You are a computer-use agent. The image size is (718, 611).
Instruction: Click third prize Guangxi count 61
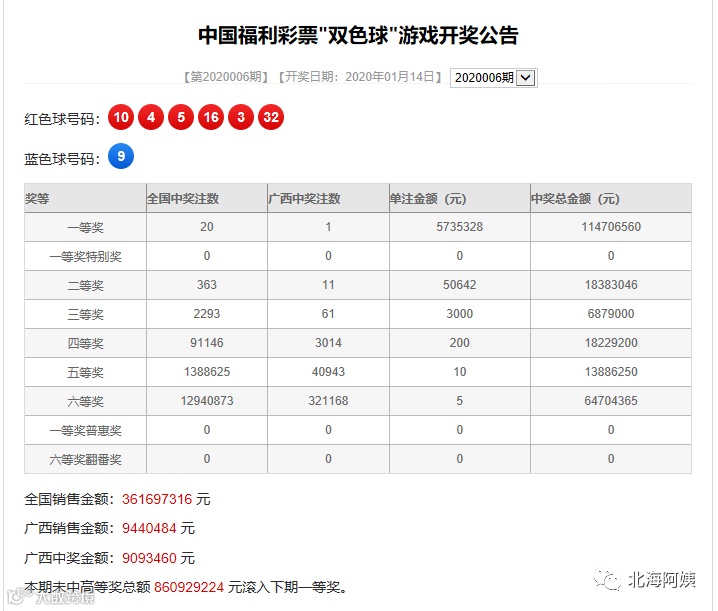point(328,314)
